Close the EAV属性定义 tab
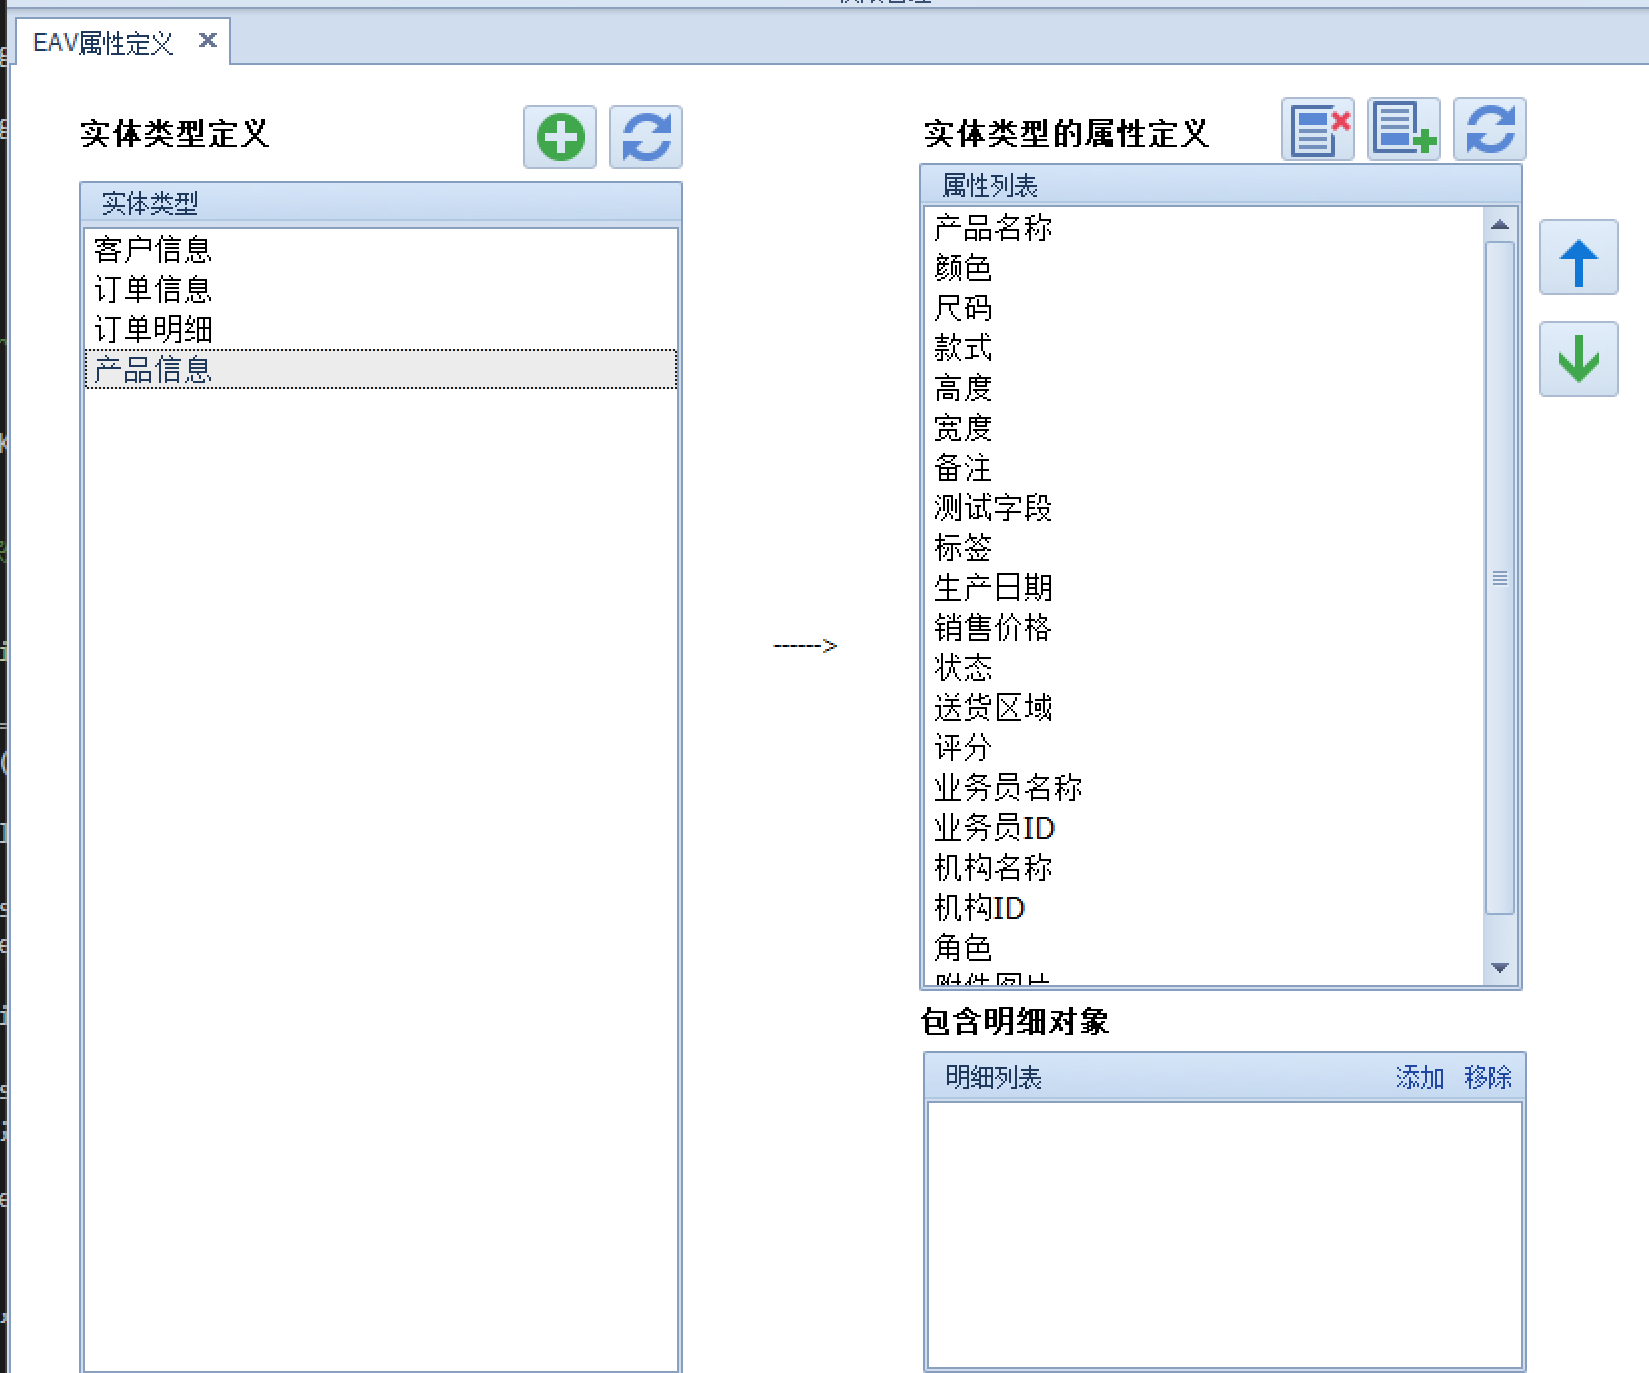 (208, 40)
